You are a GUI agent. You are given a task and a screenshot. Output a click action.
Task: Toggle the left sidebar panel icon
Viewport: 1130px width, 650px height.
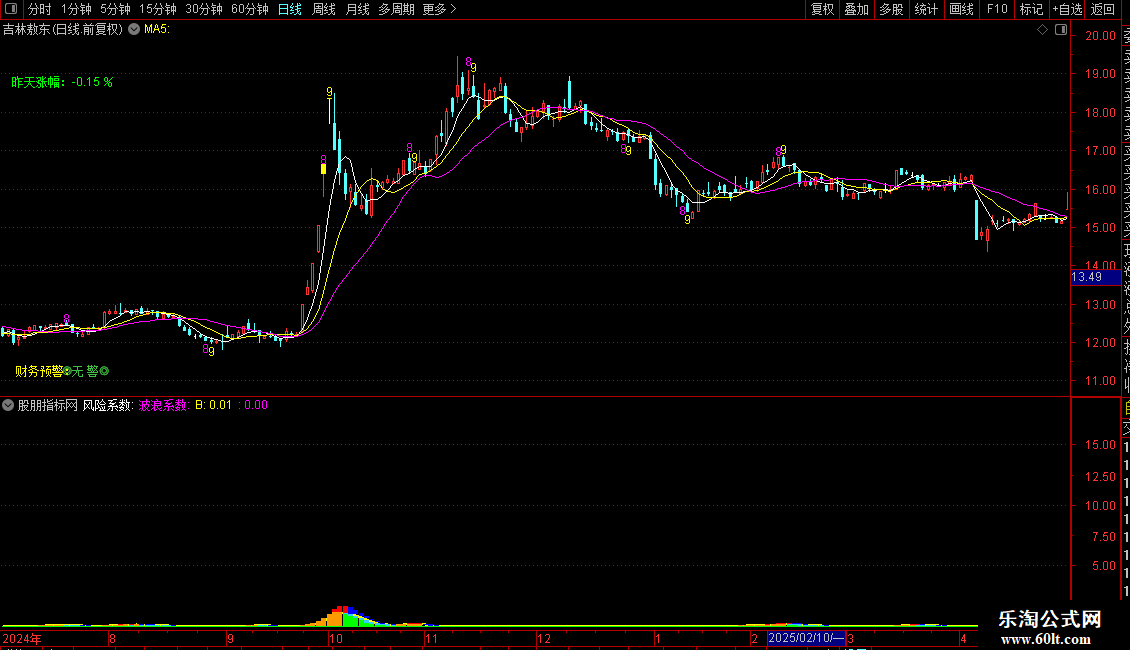coord(11,9)
